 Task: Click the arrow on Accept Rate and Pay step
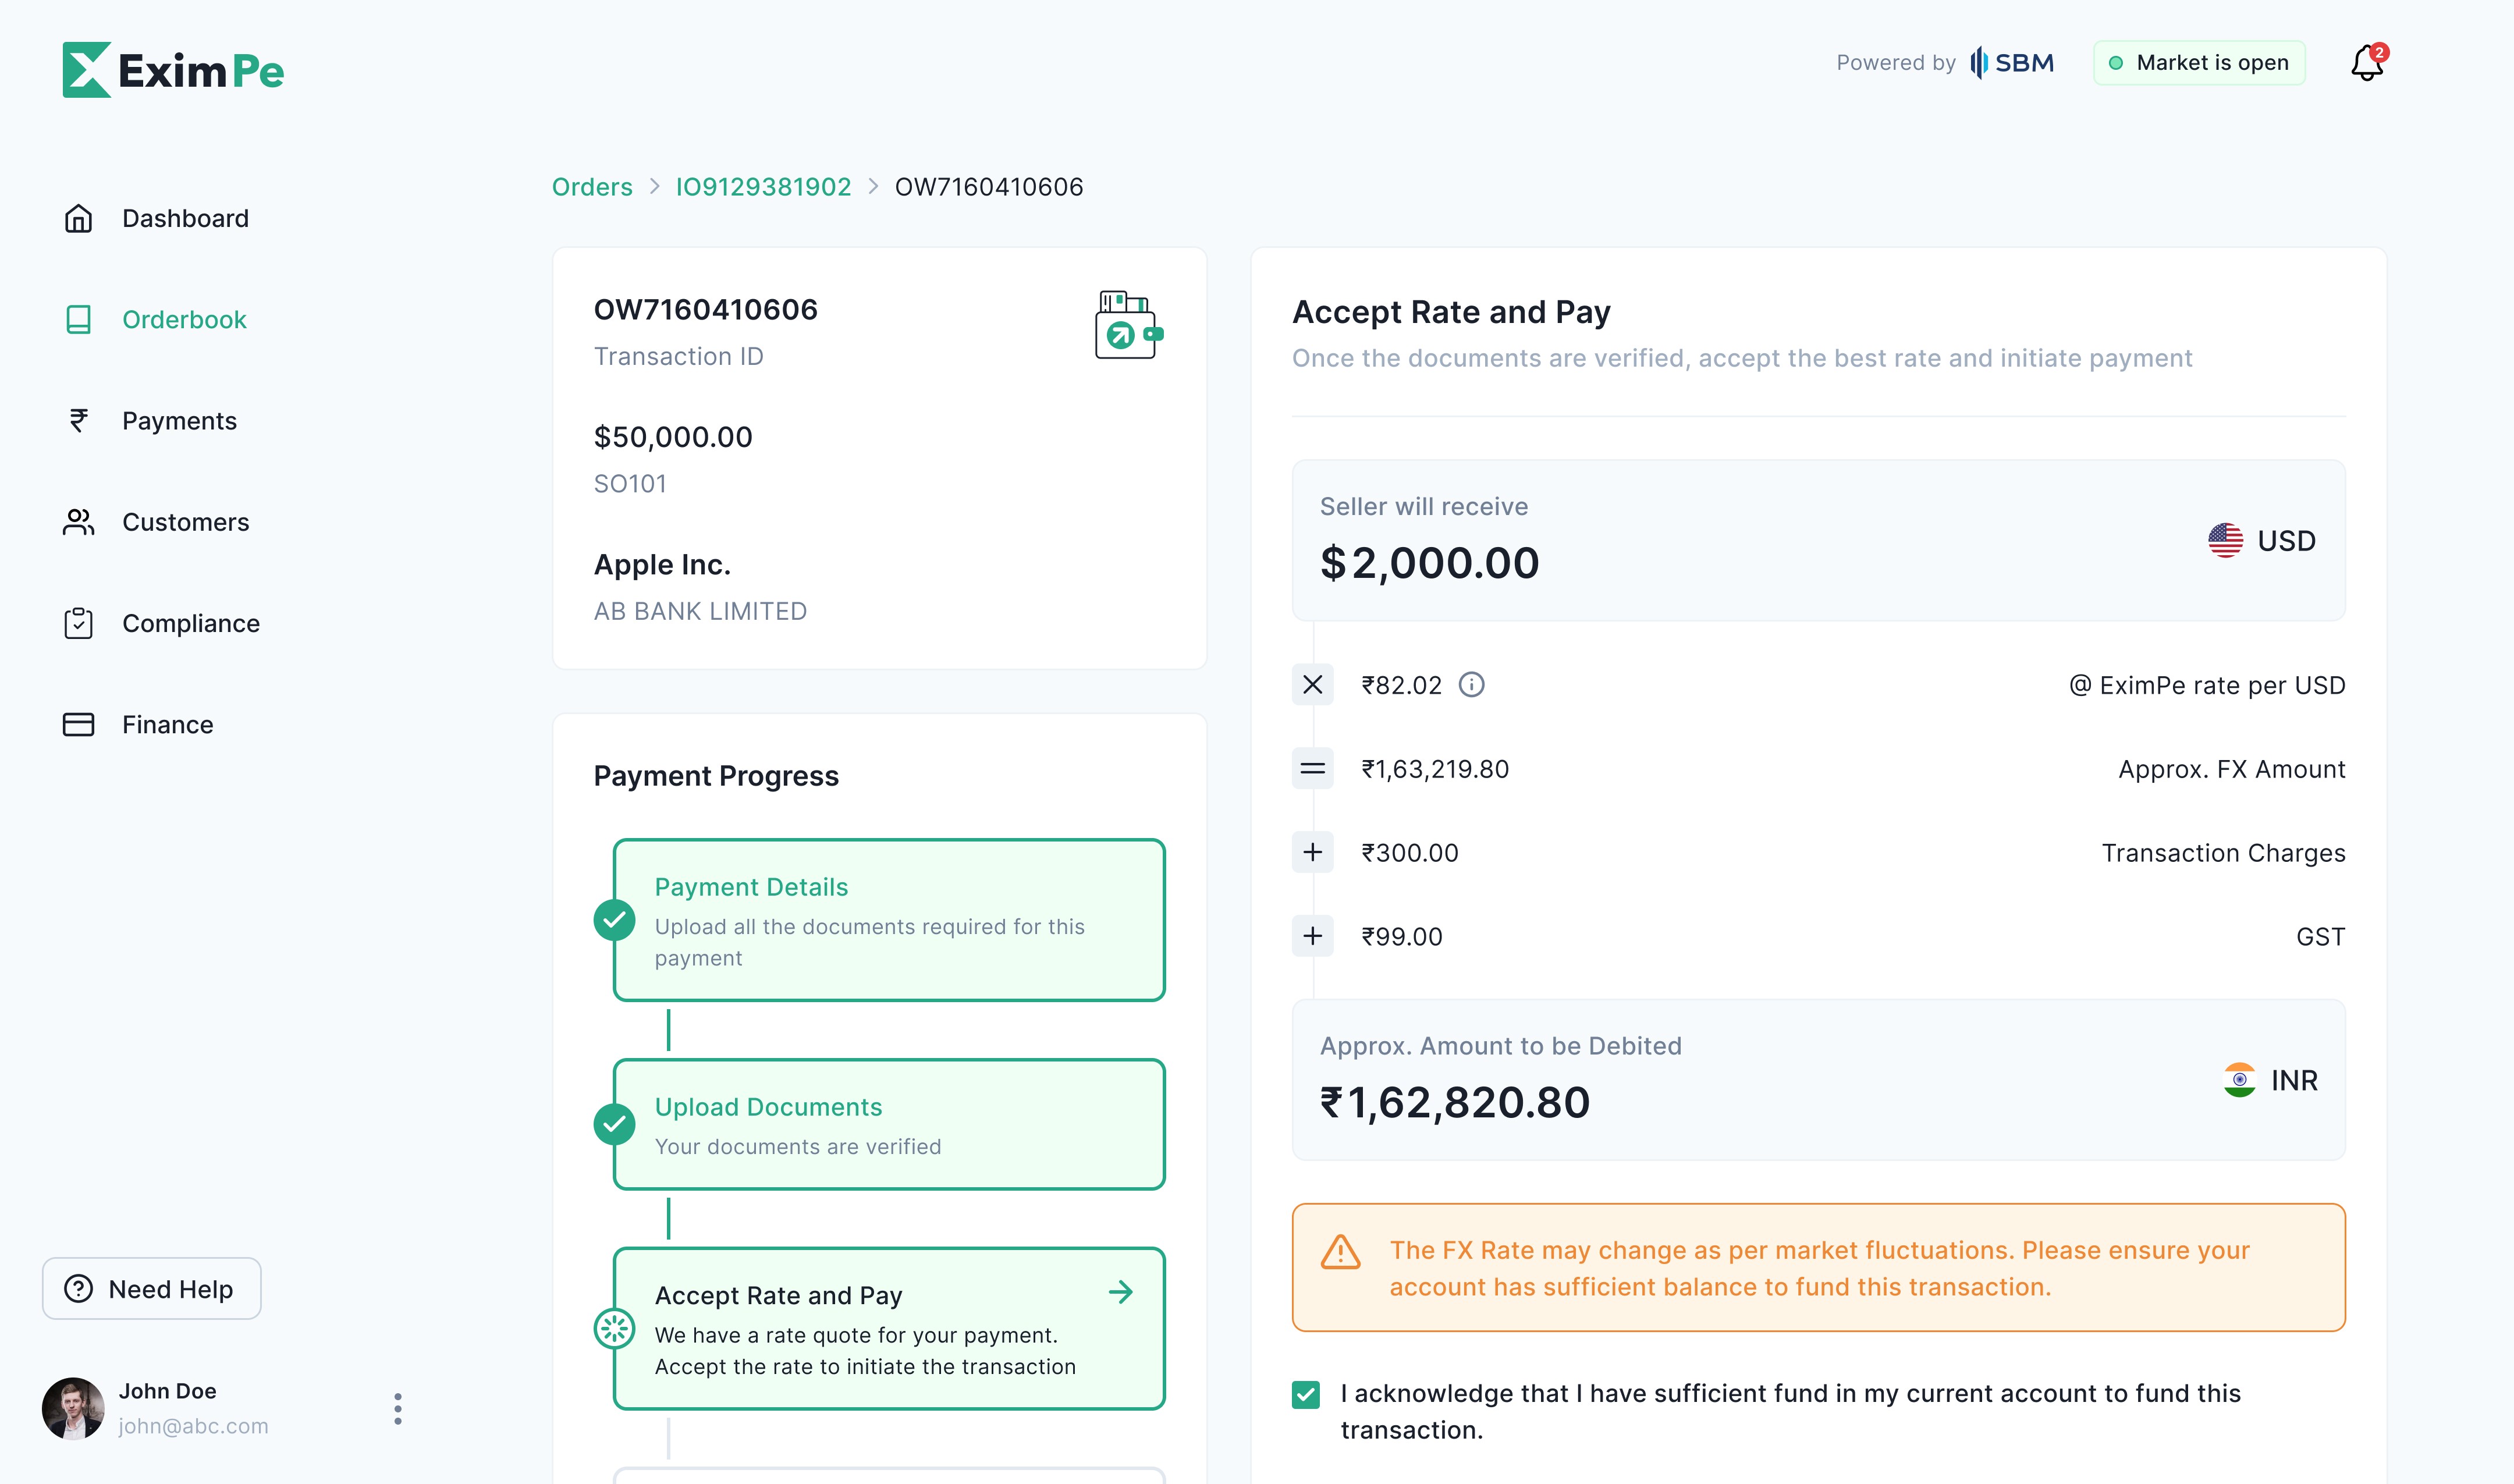click(x=1121, y=1292)
